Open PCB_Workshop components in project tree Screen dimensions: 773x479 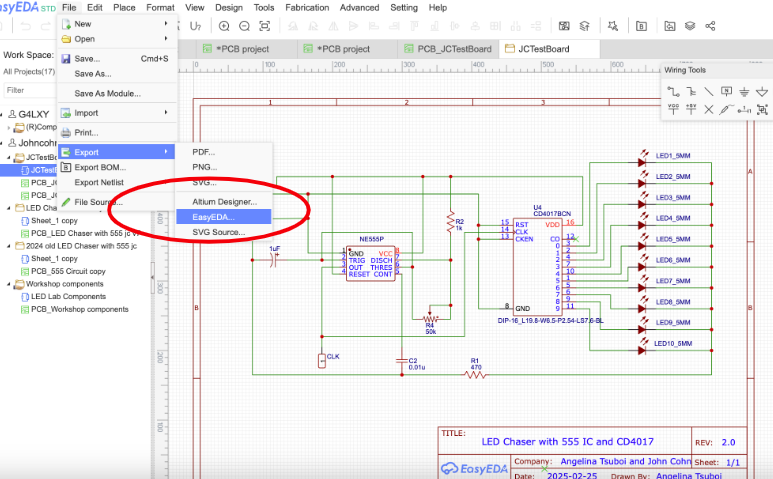(79, 310)
